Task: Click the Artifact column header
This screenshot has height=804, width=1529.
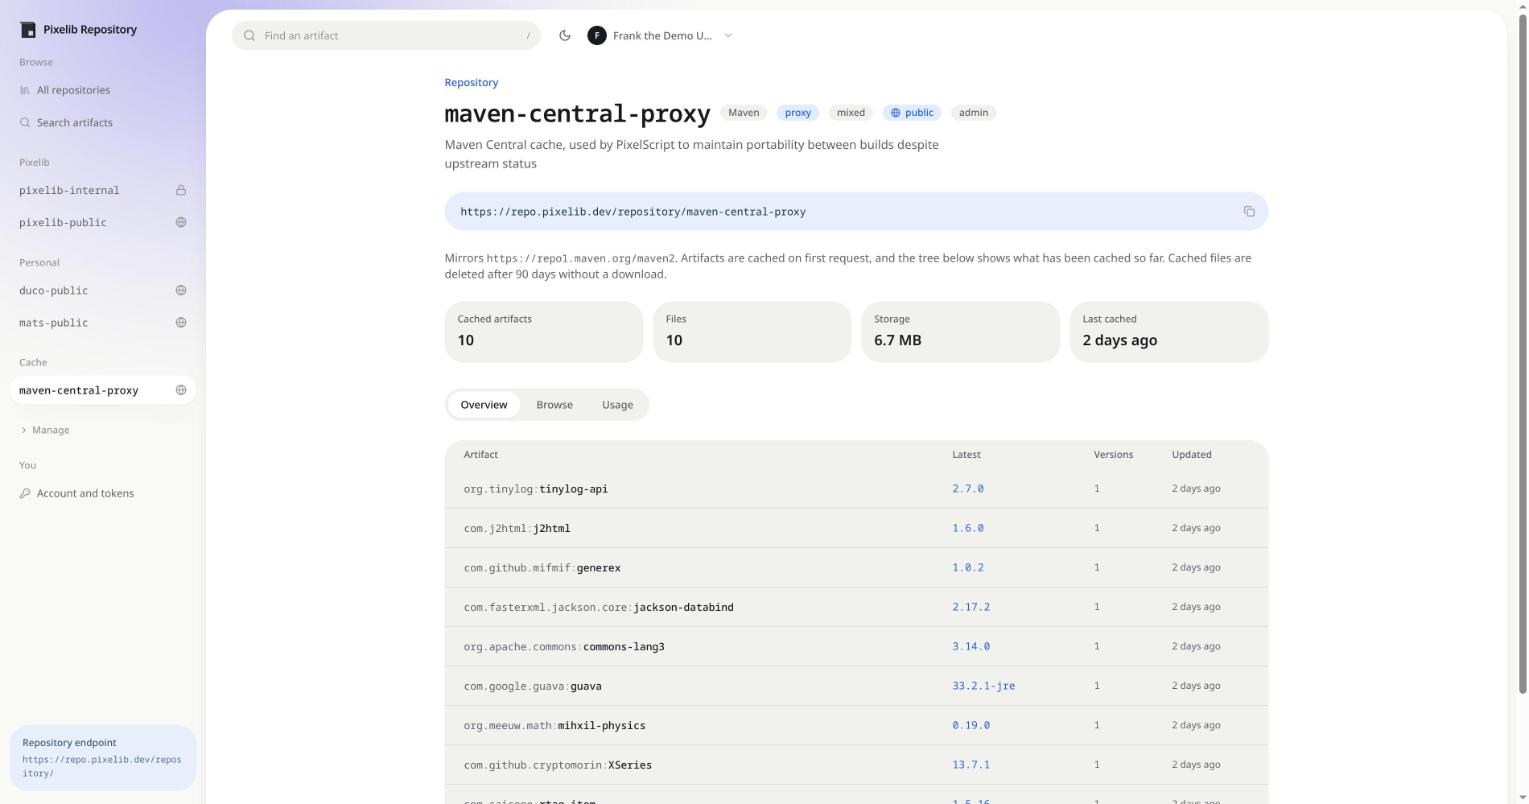Action: tap(480, 454)
